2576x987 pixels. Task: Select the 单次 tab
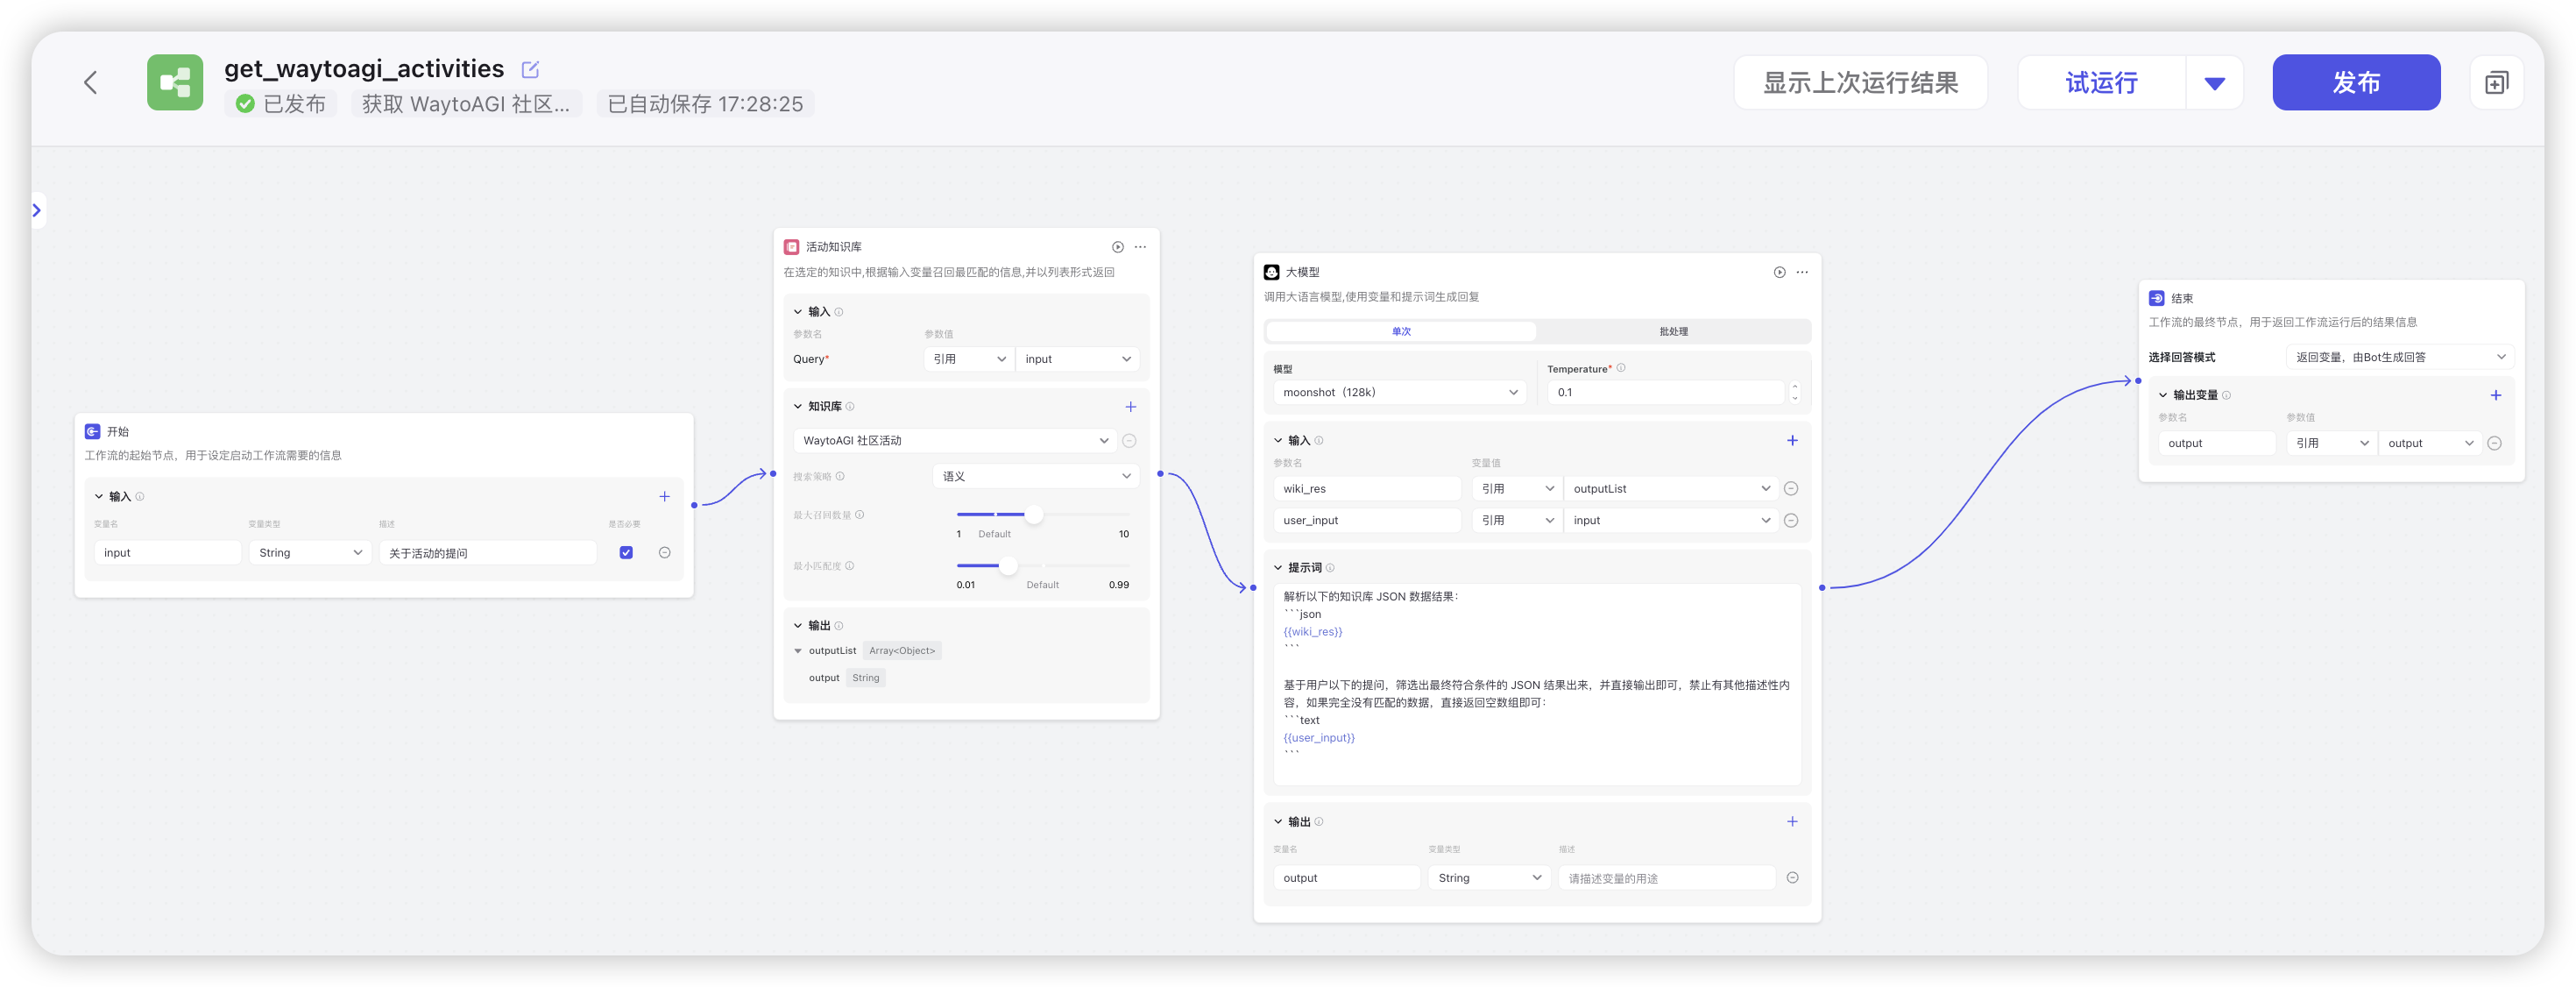[x=1401, y=331]
